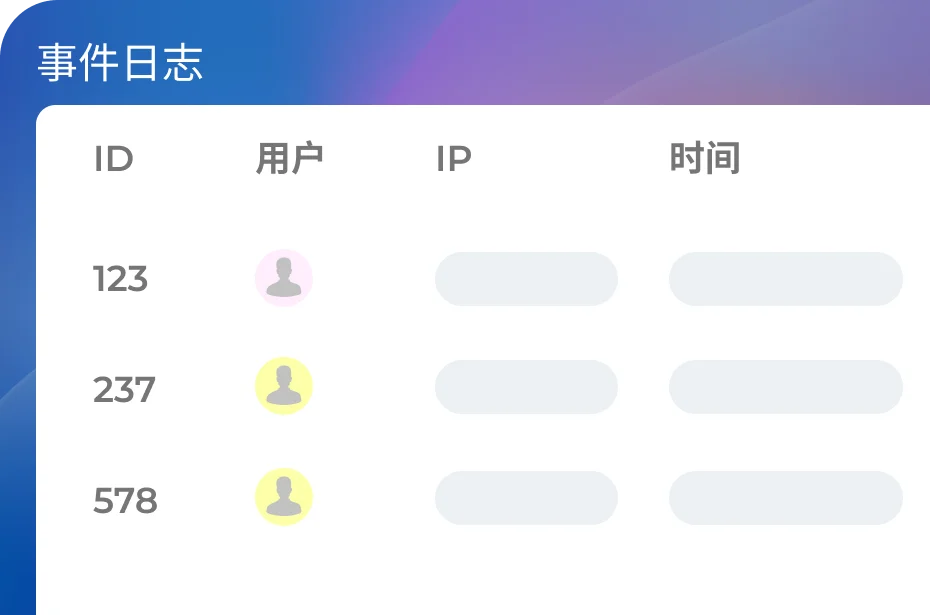Click the IP placeholder in row 237
Screen dimensions: 930x615
pyautogui.click(x=526, y=387)
